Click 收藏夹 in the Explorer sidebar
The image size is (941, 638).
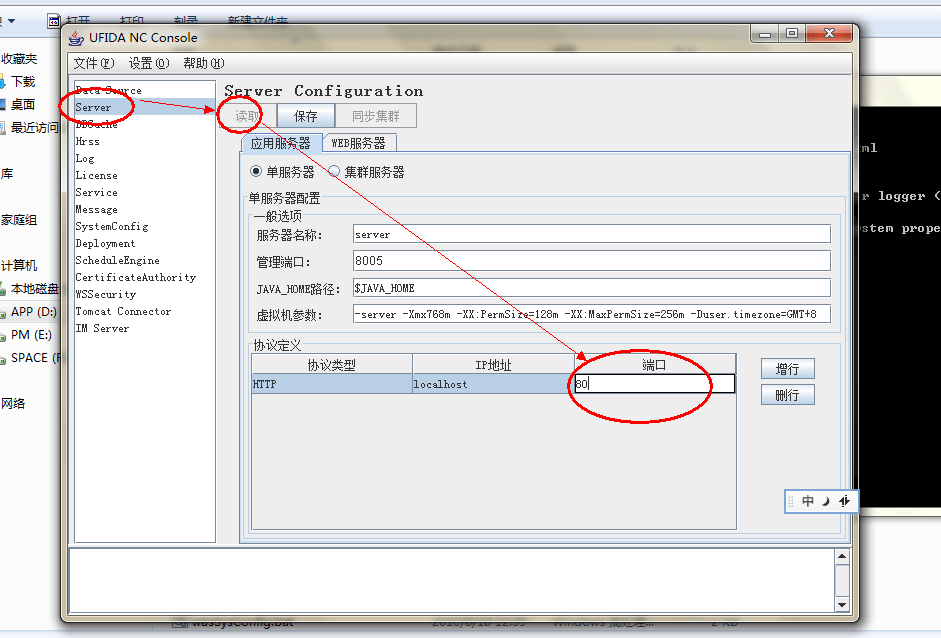point(19,58)
